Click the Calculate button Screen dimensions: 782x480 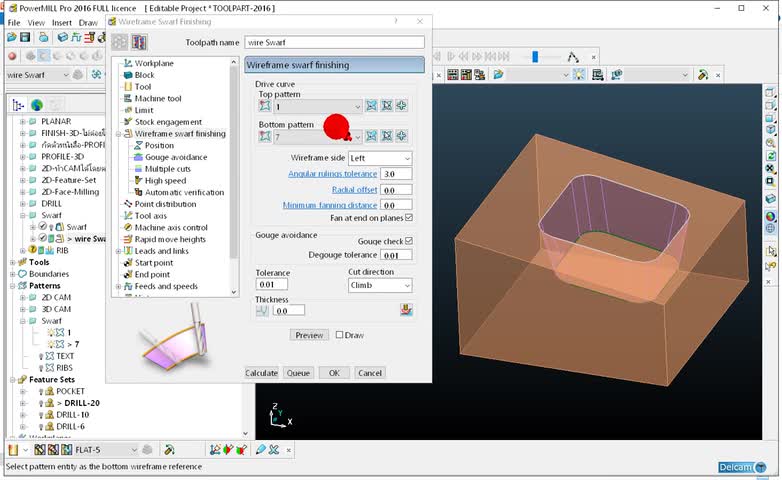(x=261, y=373)
